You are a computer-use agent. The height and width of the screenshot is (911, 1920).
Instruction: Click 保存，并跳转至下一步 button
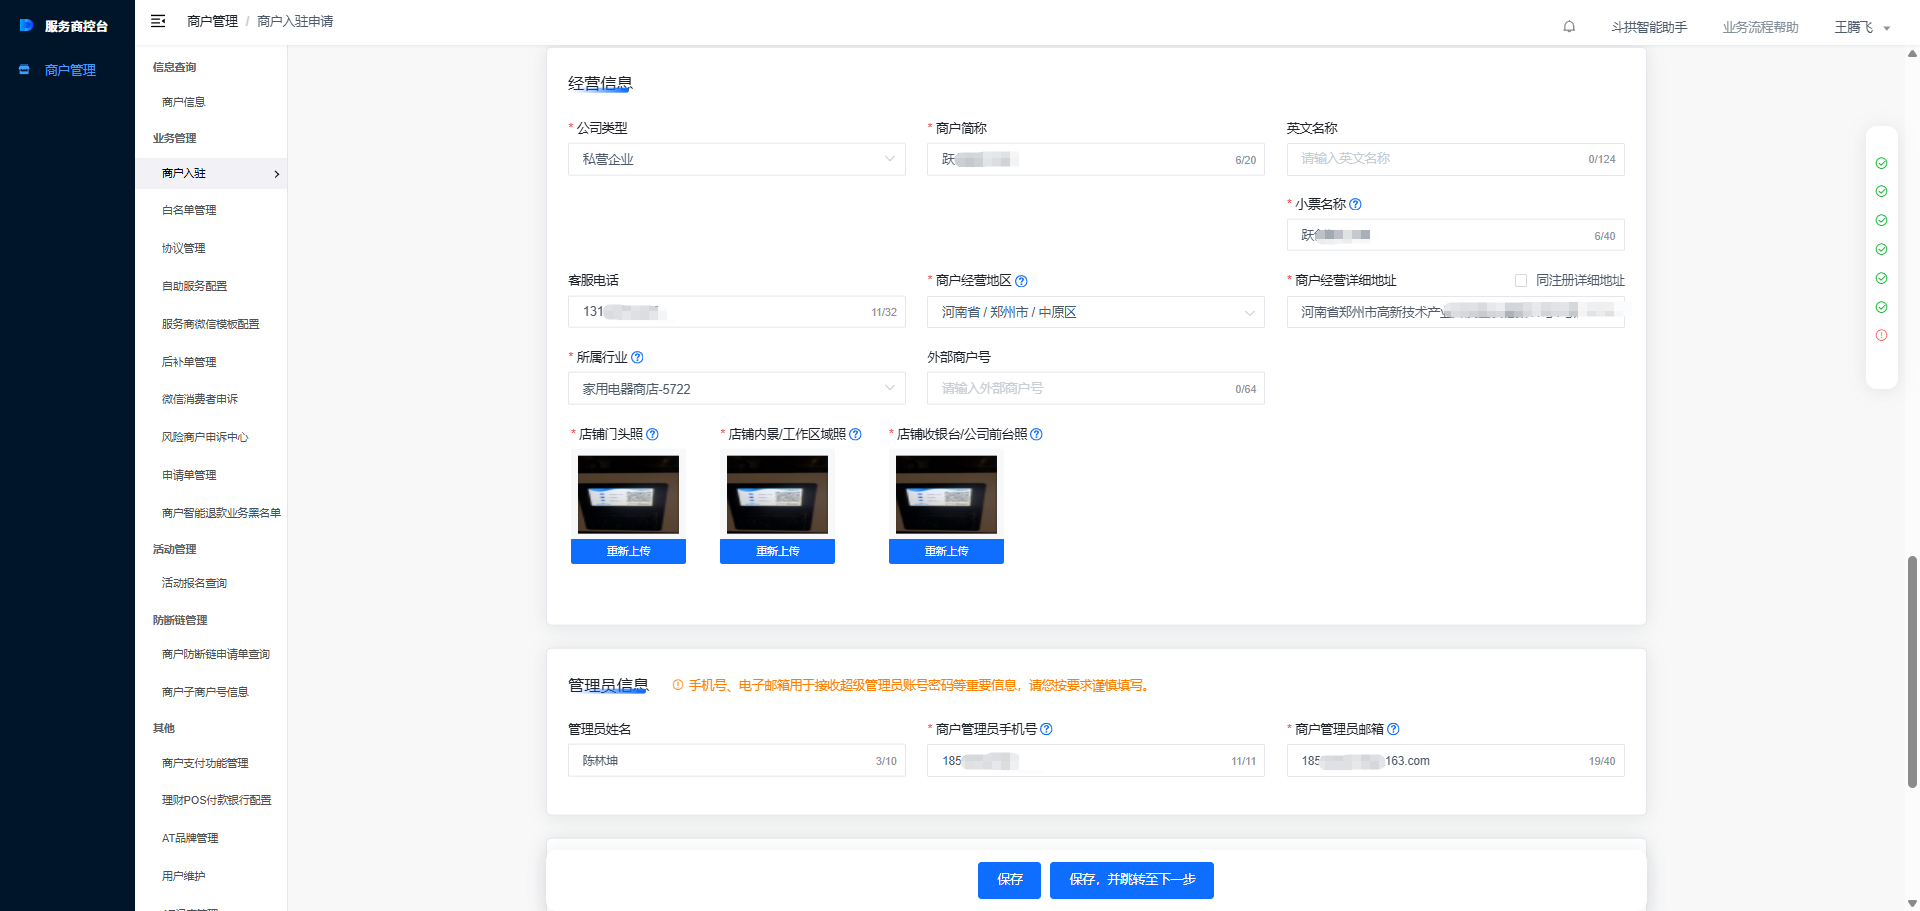tap(1132, 880)
